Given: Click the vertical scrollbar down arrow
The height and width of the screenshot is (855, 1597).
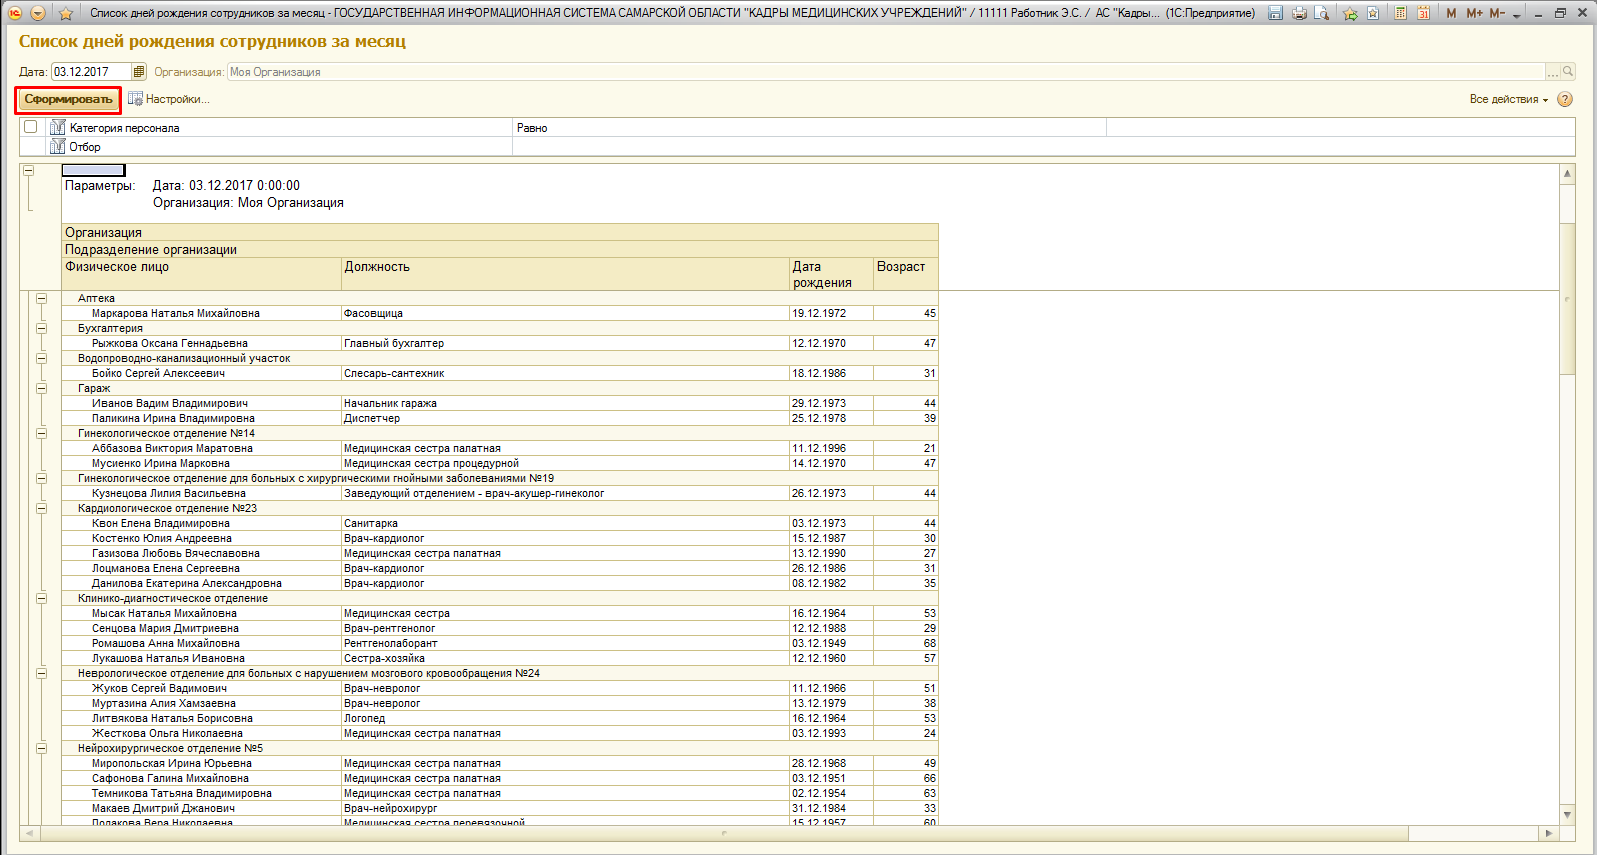Looking at the screenshot, I should [x=1567, y=815].
